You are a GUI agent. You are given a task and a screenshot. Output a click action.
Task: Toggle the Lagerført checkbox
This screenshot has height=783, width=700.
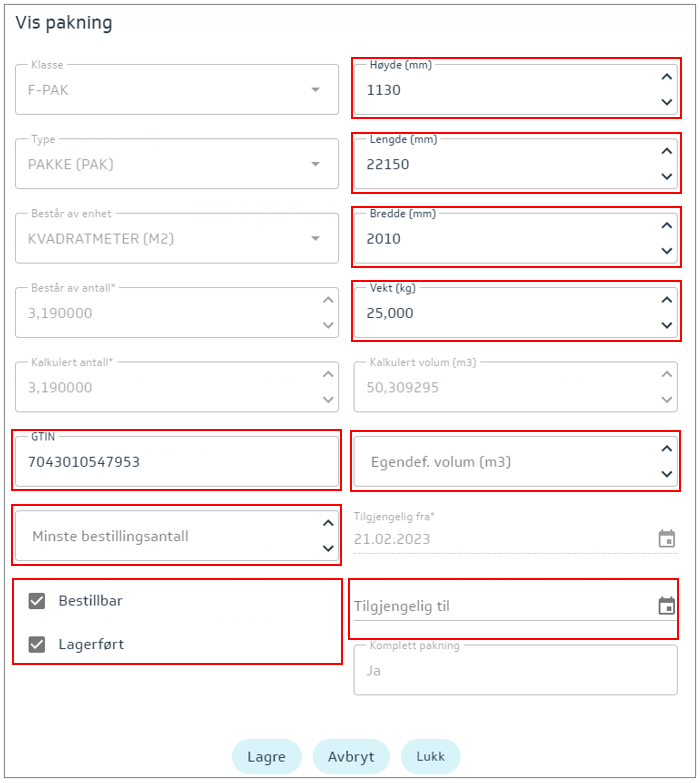coord(37,645)
